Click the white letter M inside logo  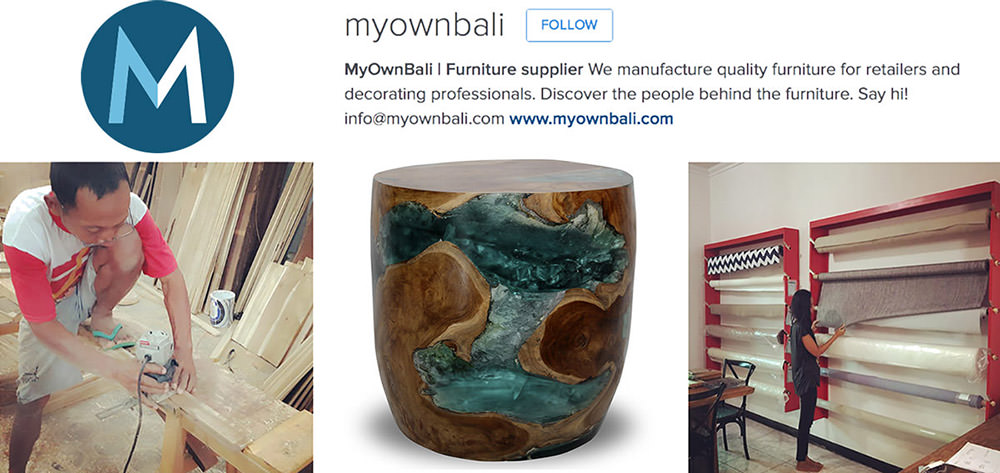click(158, 75)
